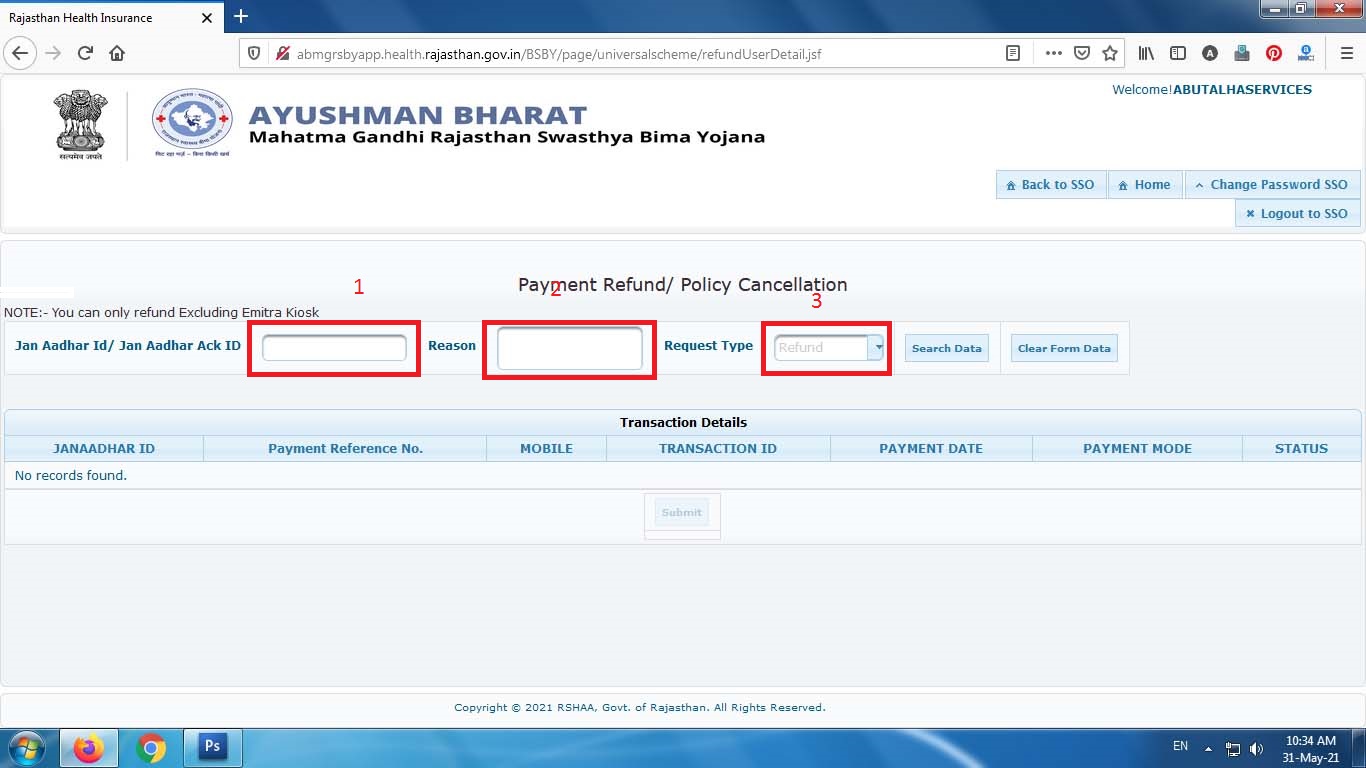Click the network tray icon
This screenshot has height=768, width=1366.
[x=1233, y=748]
